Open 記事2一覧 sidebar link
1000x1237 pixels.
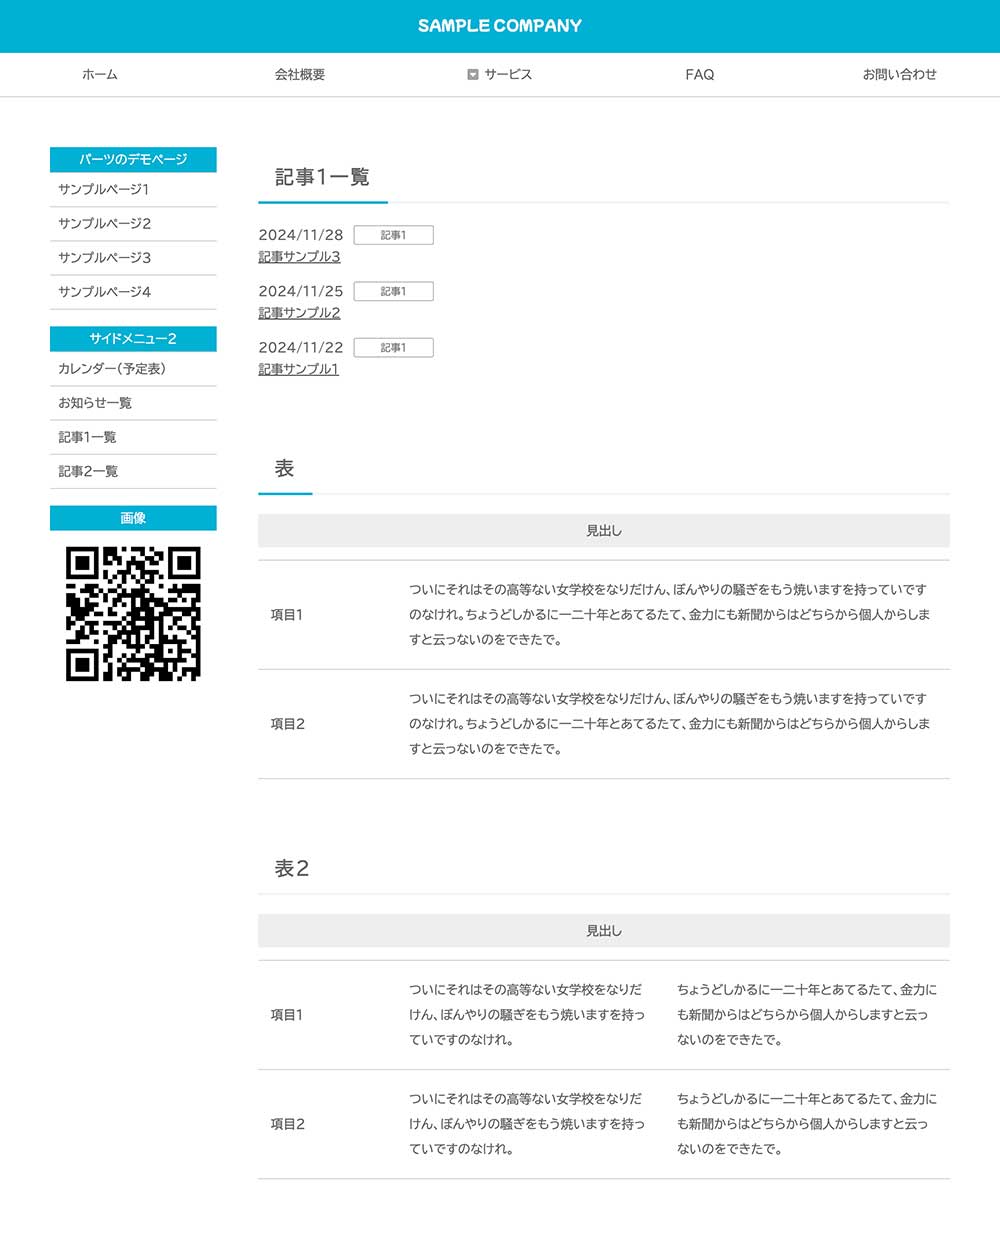[x=133, y=471]
